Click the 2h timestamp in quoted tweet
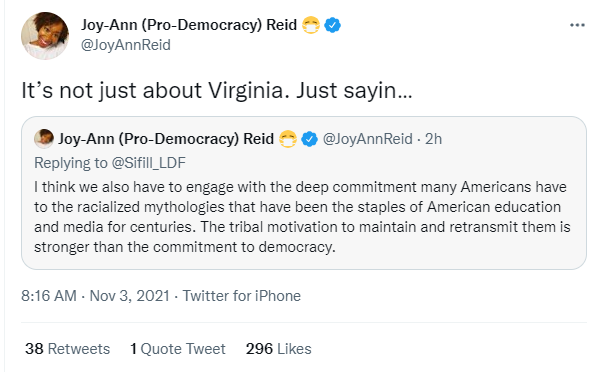This screenshot has height=372, width=600. coord(433,139)
